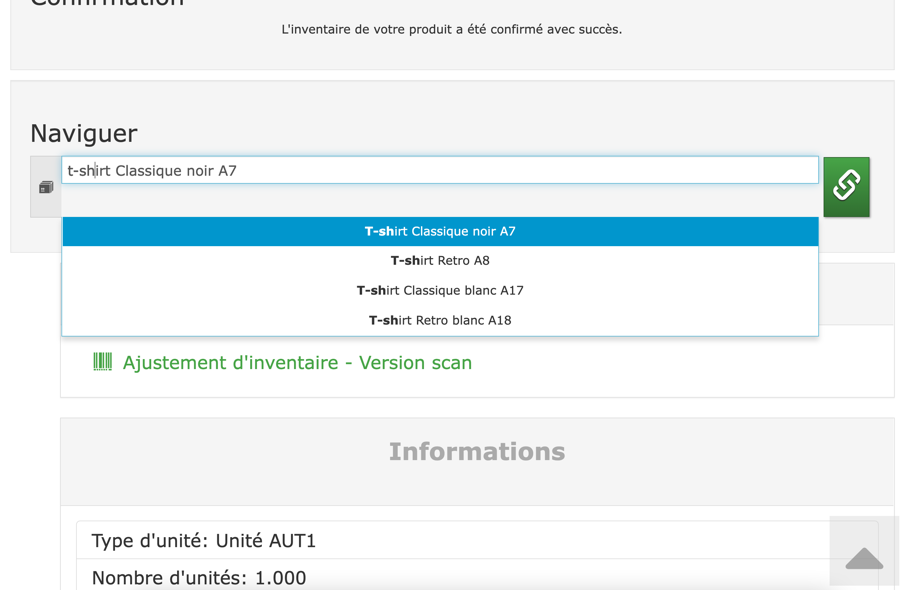This screenshot has width=907, height=590.
Task: Click the product box icon beside search field
Action: [46, 187]
